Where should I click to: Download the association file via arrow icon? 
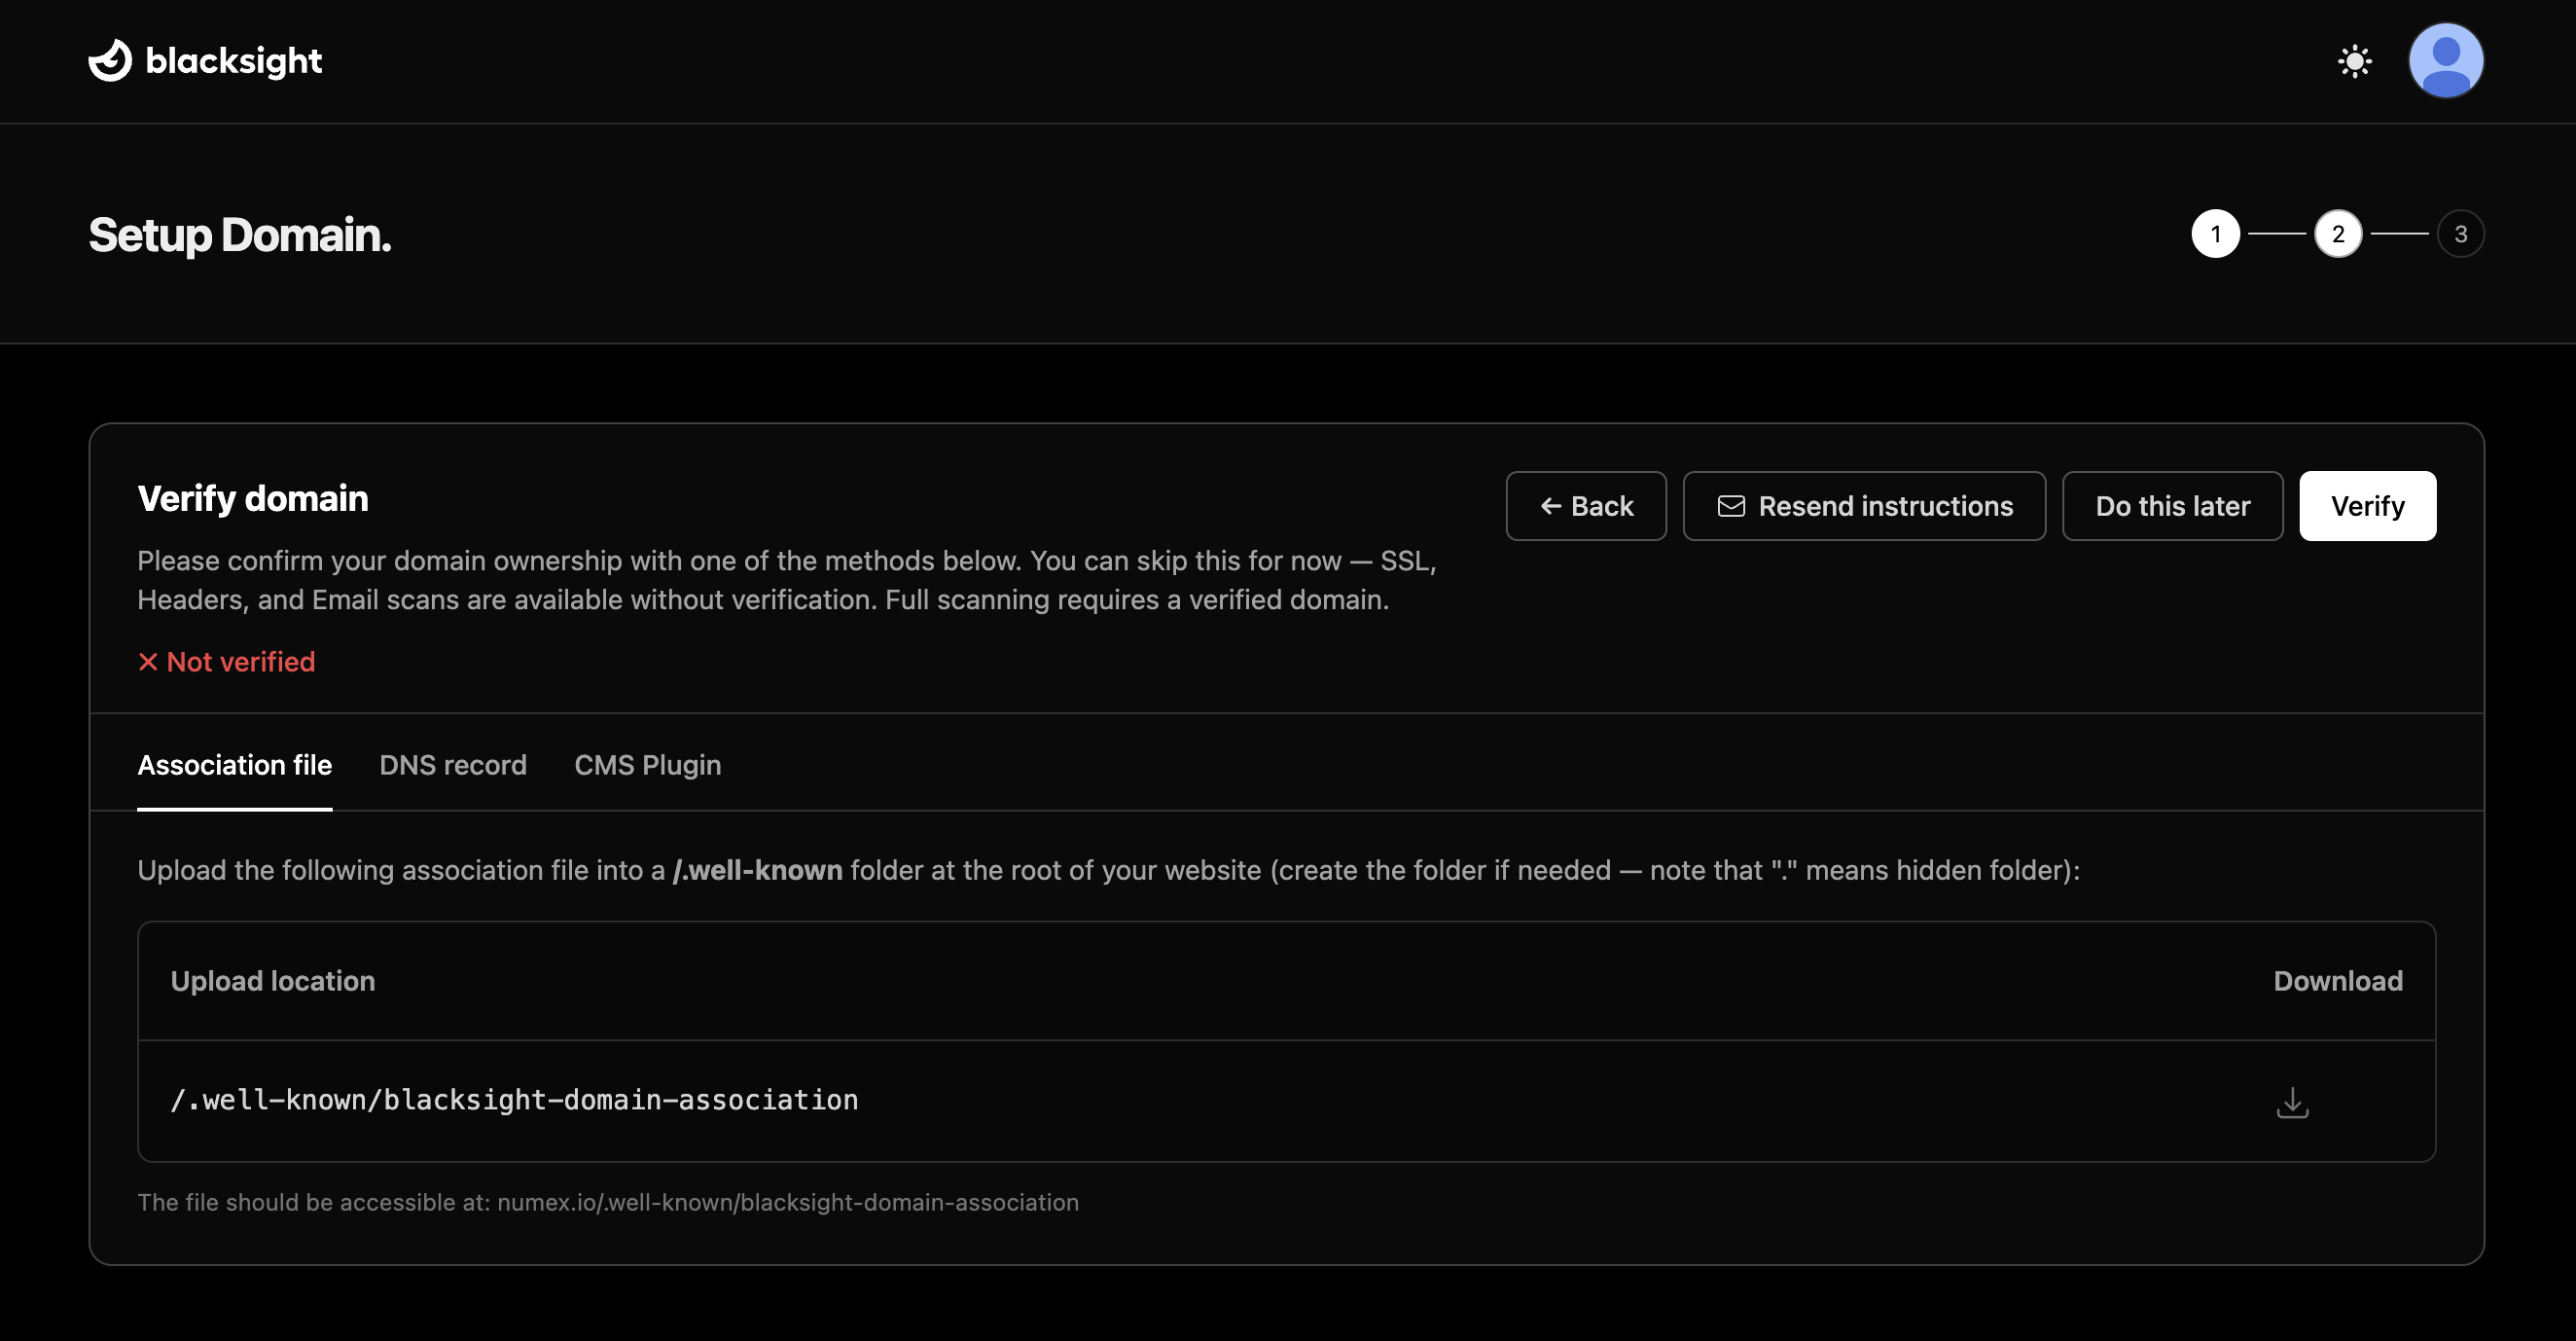tap(2292, 1102)
